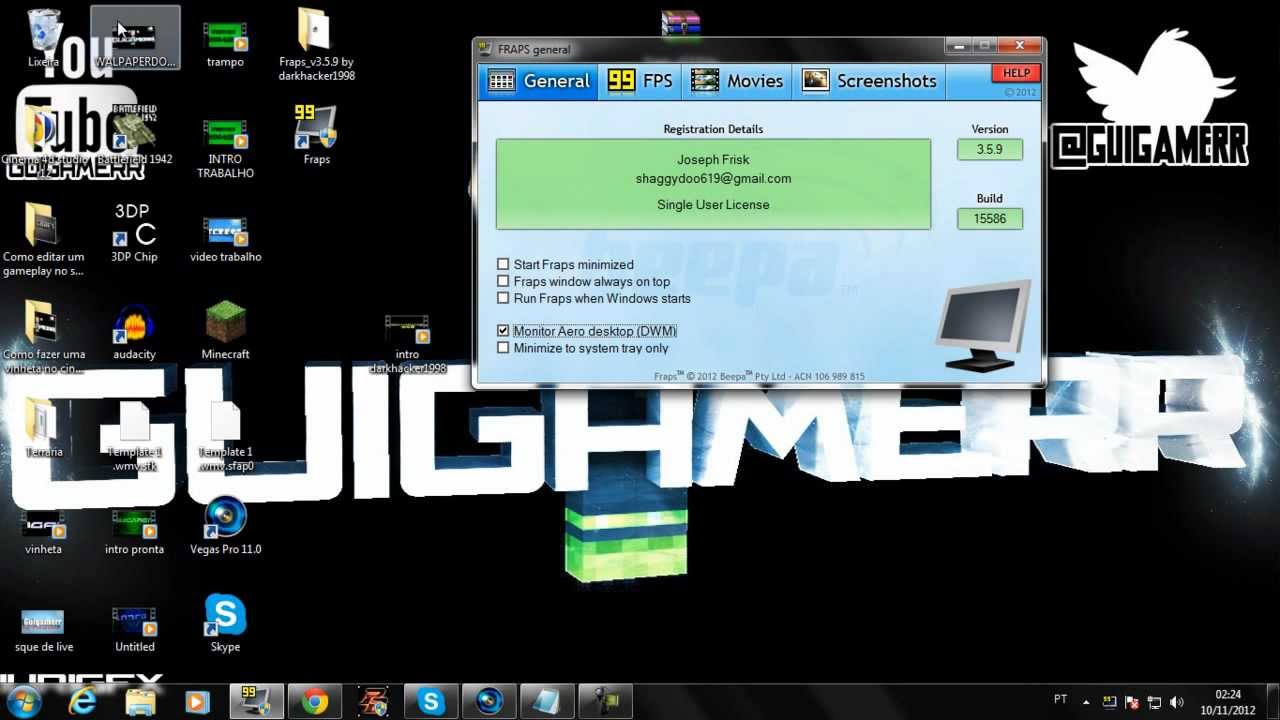Select the Como editar um gameplay folder
1280x720 pixels.
click(x=43, y=240)
